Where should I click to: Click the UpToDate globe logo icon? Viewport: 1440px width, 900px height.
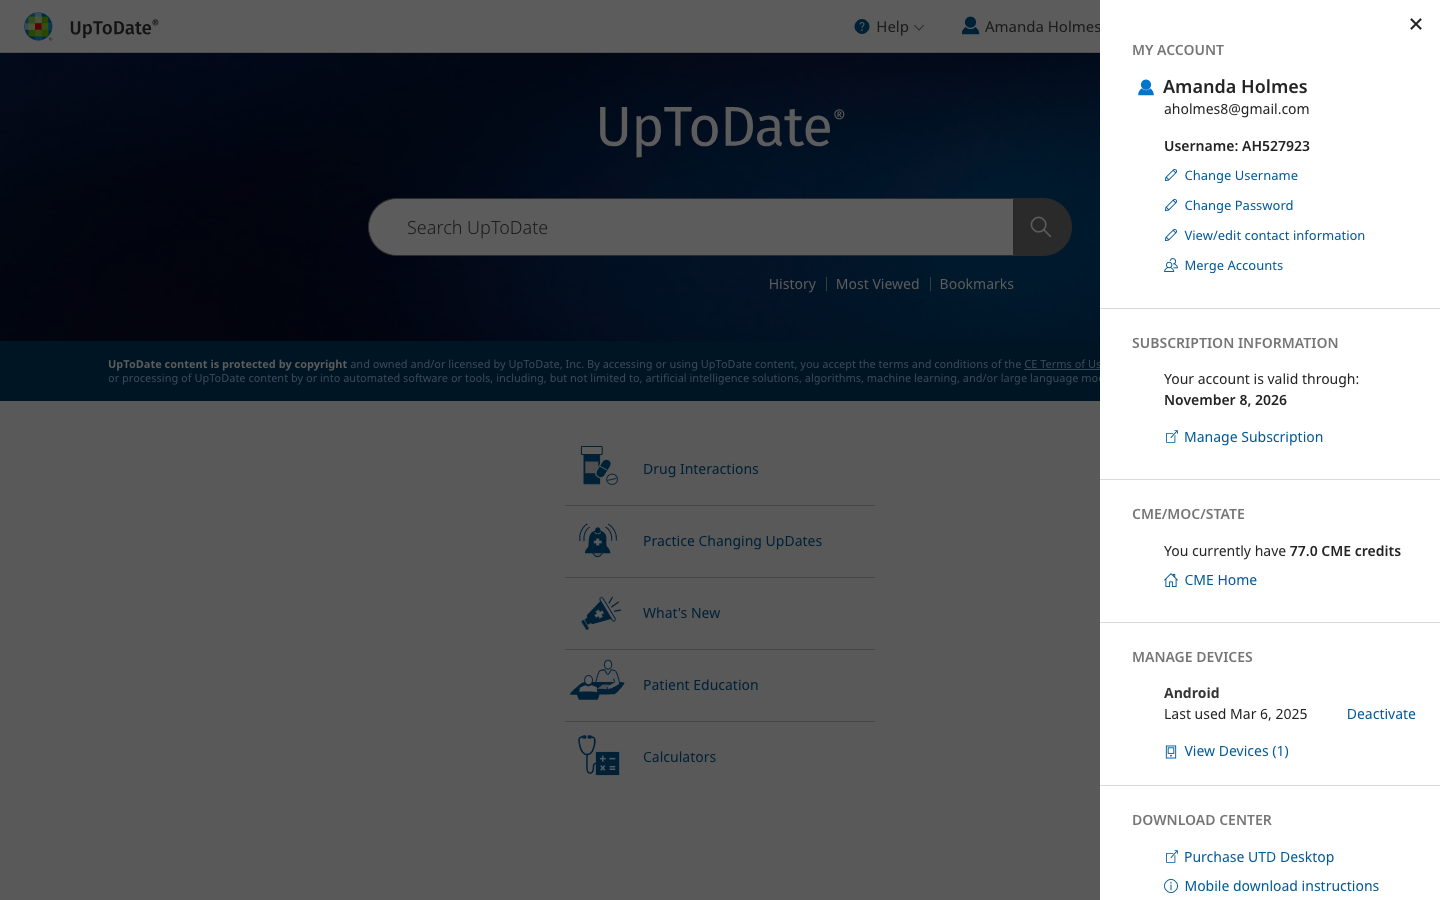(38, 26)
